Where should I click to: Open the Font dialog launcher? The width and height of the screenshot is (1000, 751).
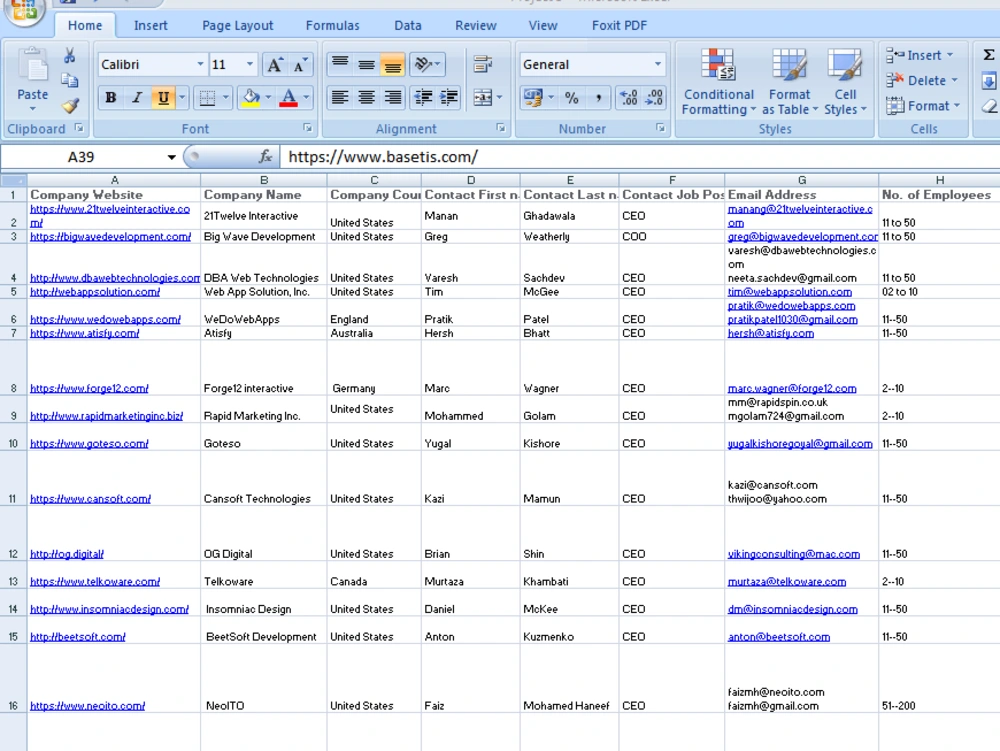pyautogui.click(x=307, y=128)
